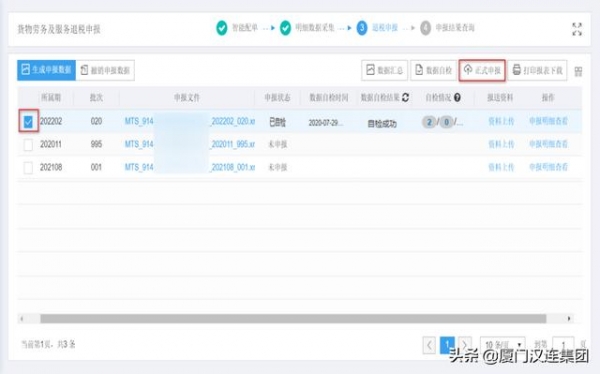Click the gray badge showing 0 in 自检情况 column
This screenshot has width=600, height=374.
click(x=446, y=122)
